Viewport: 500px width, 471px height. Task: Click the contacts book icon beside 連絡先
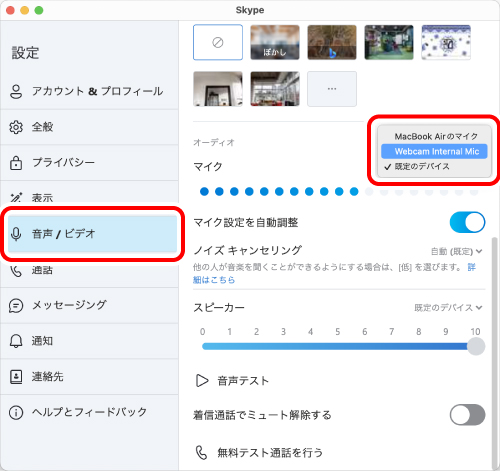click(16, 377)
